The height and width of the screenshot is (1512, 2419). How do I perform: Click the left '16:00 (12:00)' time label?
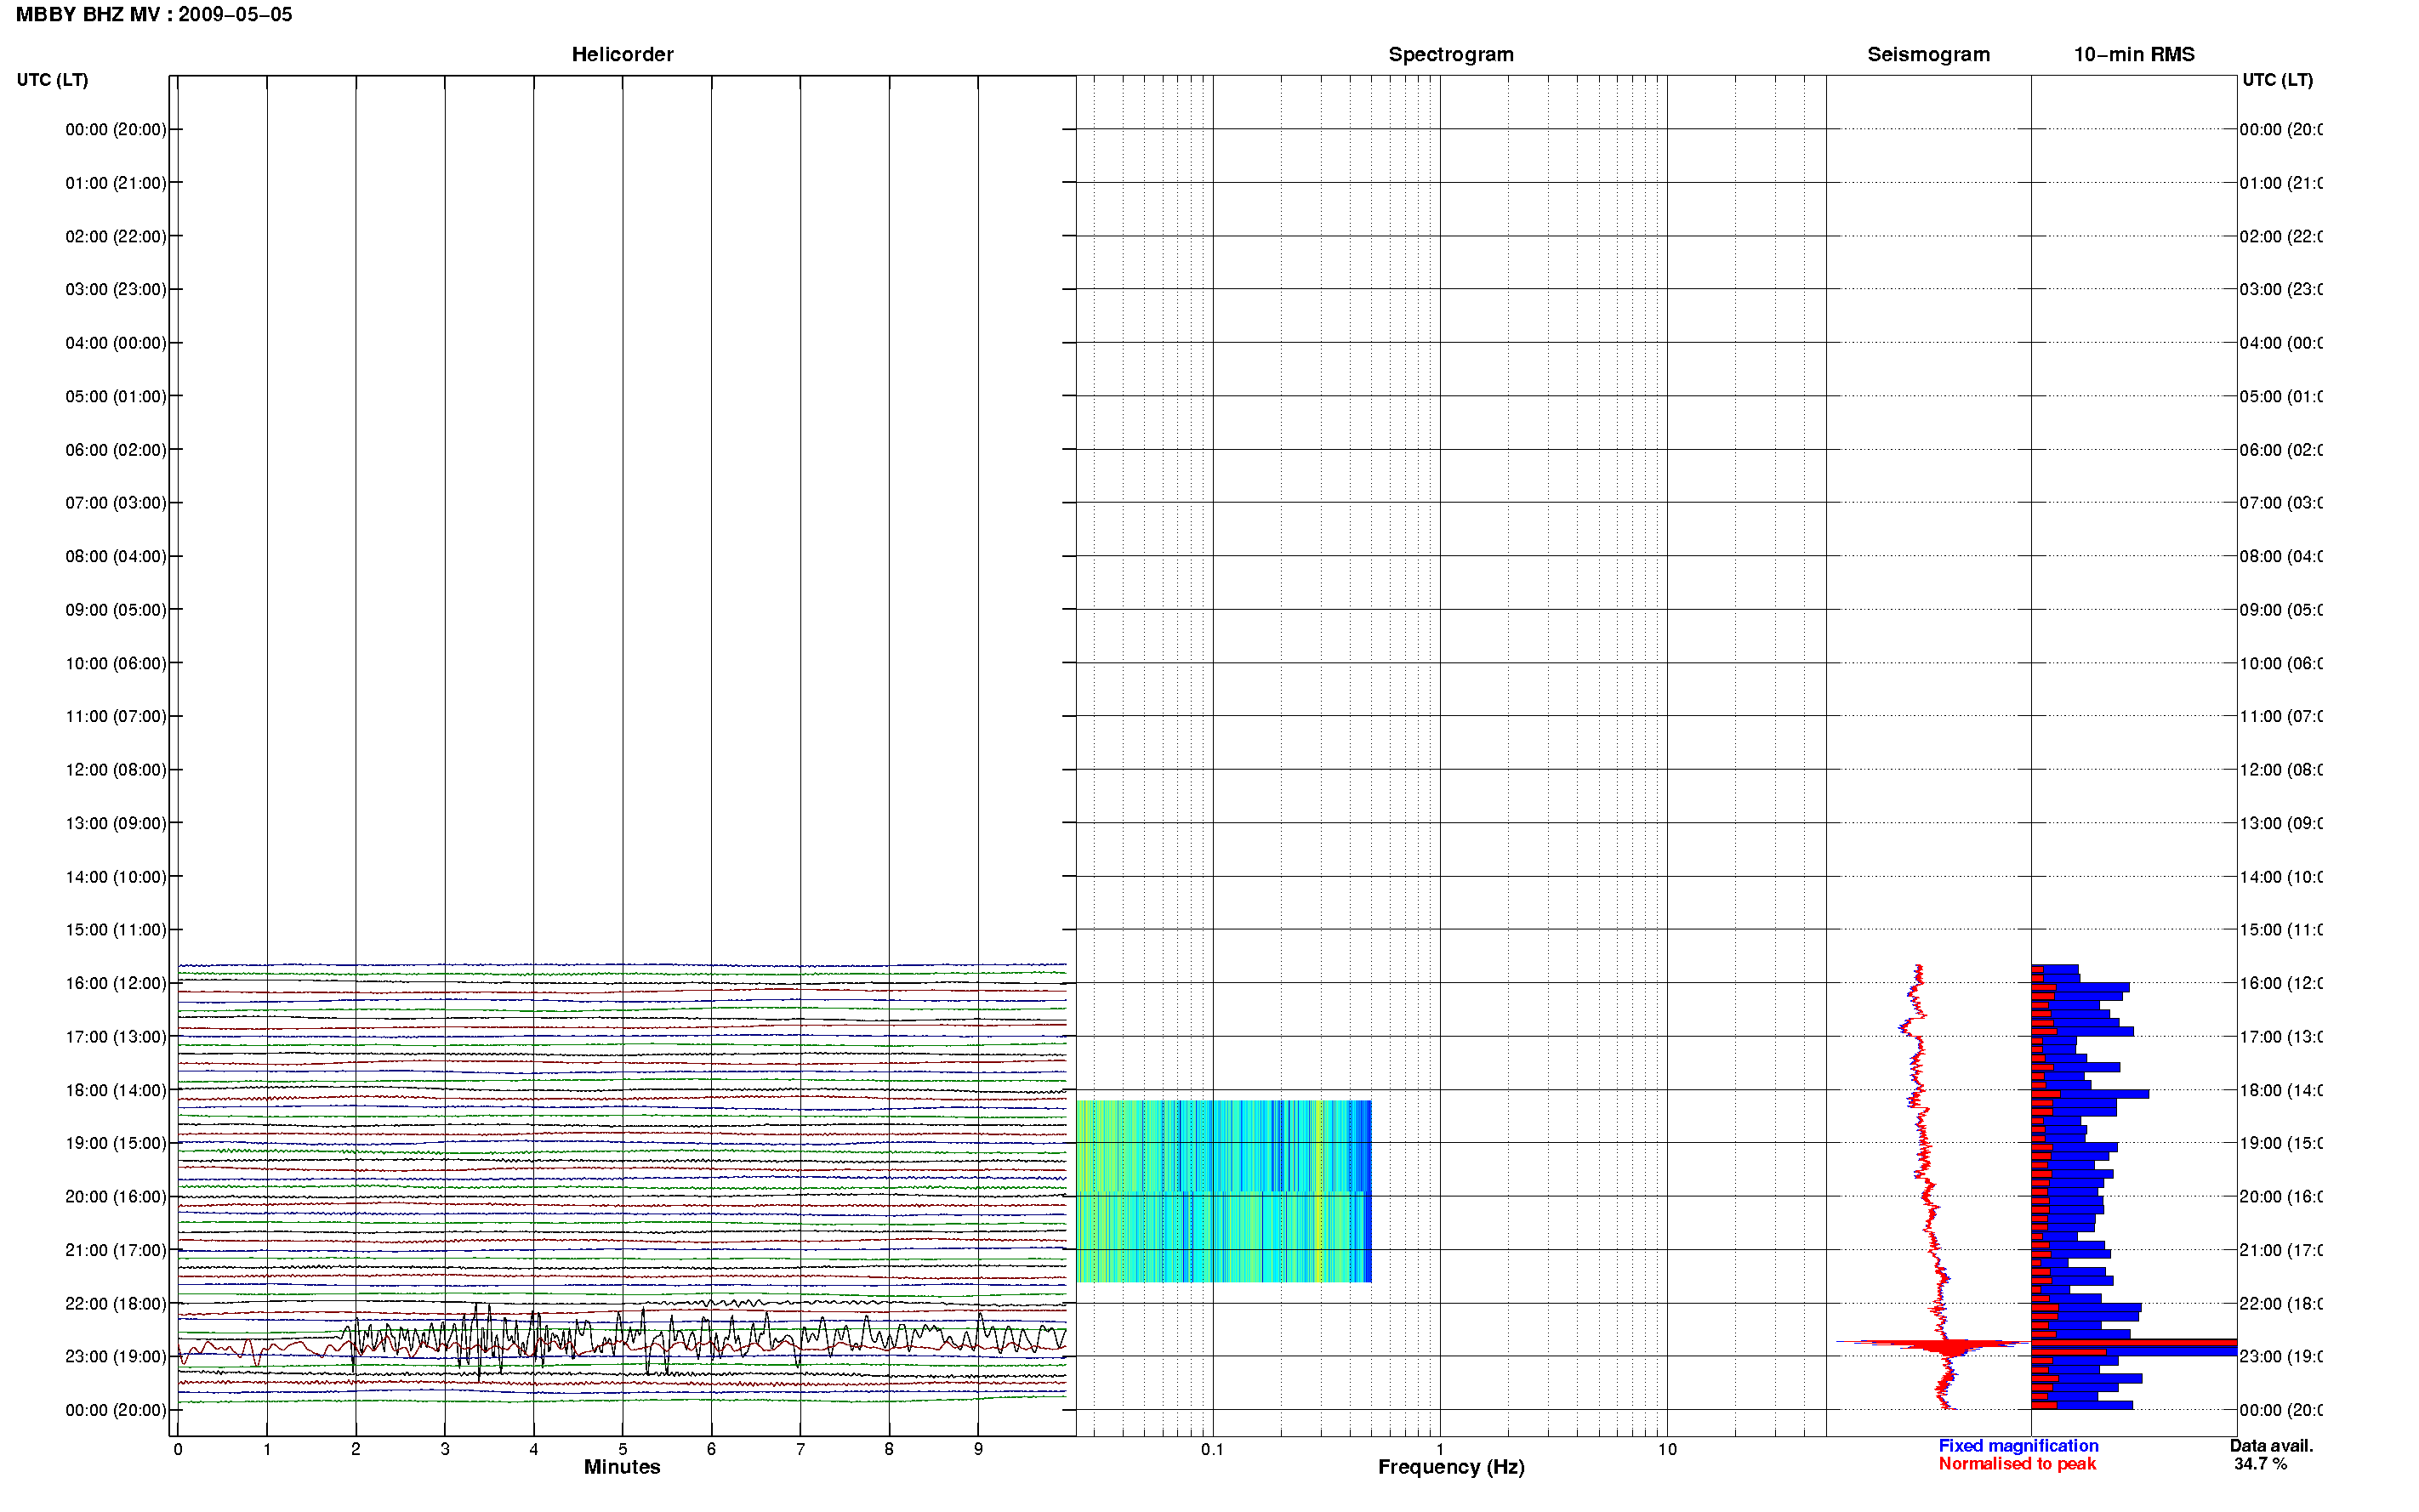coord(116,983)
